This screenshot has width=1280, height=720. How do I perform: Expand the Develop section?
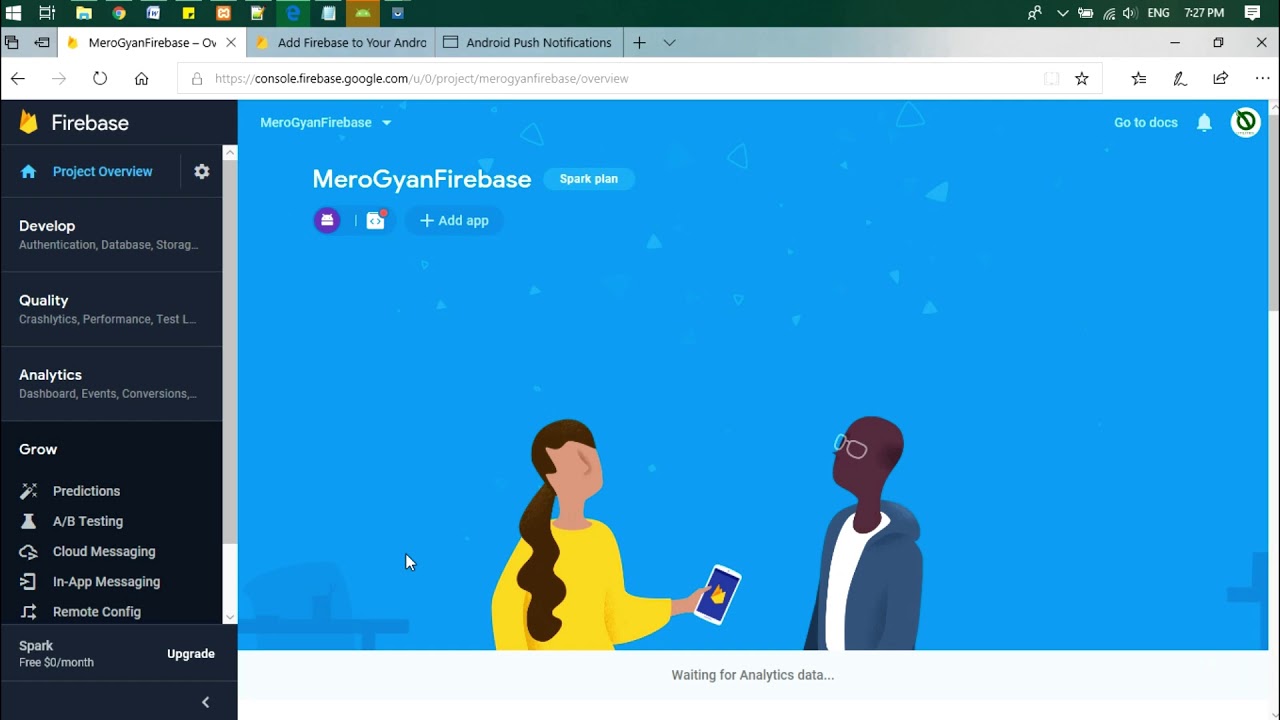point(111,234)
